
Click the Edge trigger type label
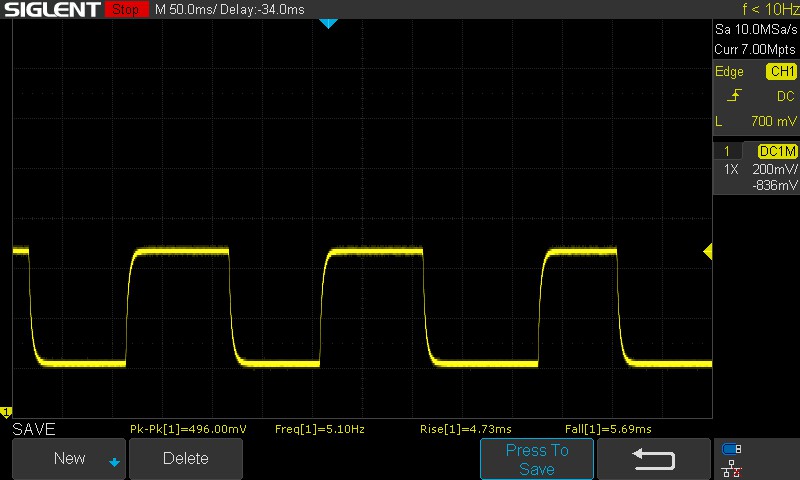729,71
